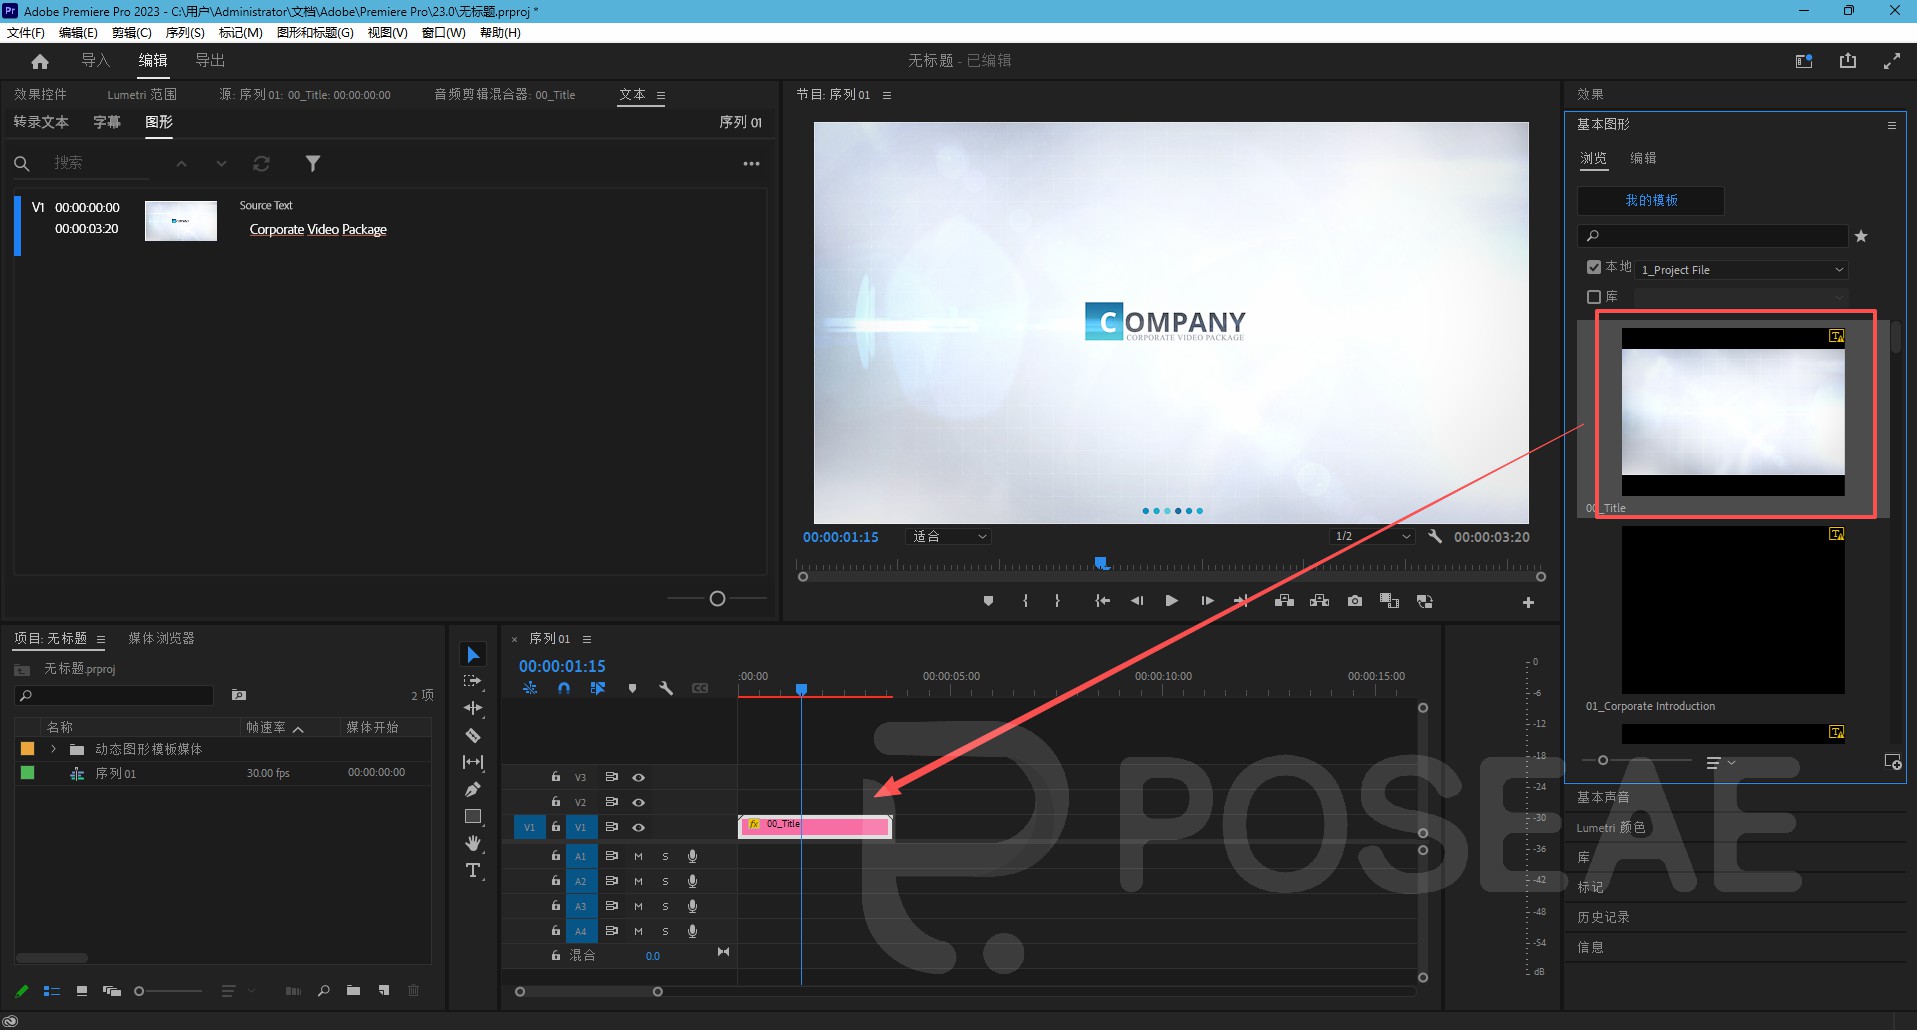This screenshot has width=1917, height=1030.
Task: Select the Slip tool
Action: tap(473, 762)
